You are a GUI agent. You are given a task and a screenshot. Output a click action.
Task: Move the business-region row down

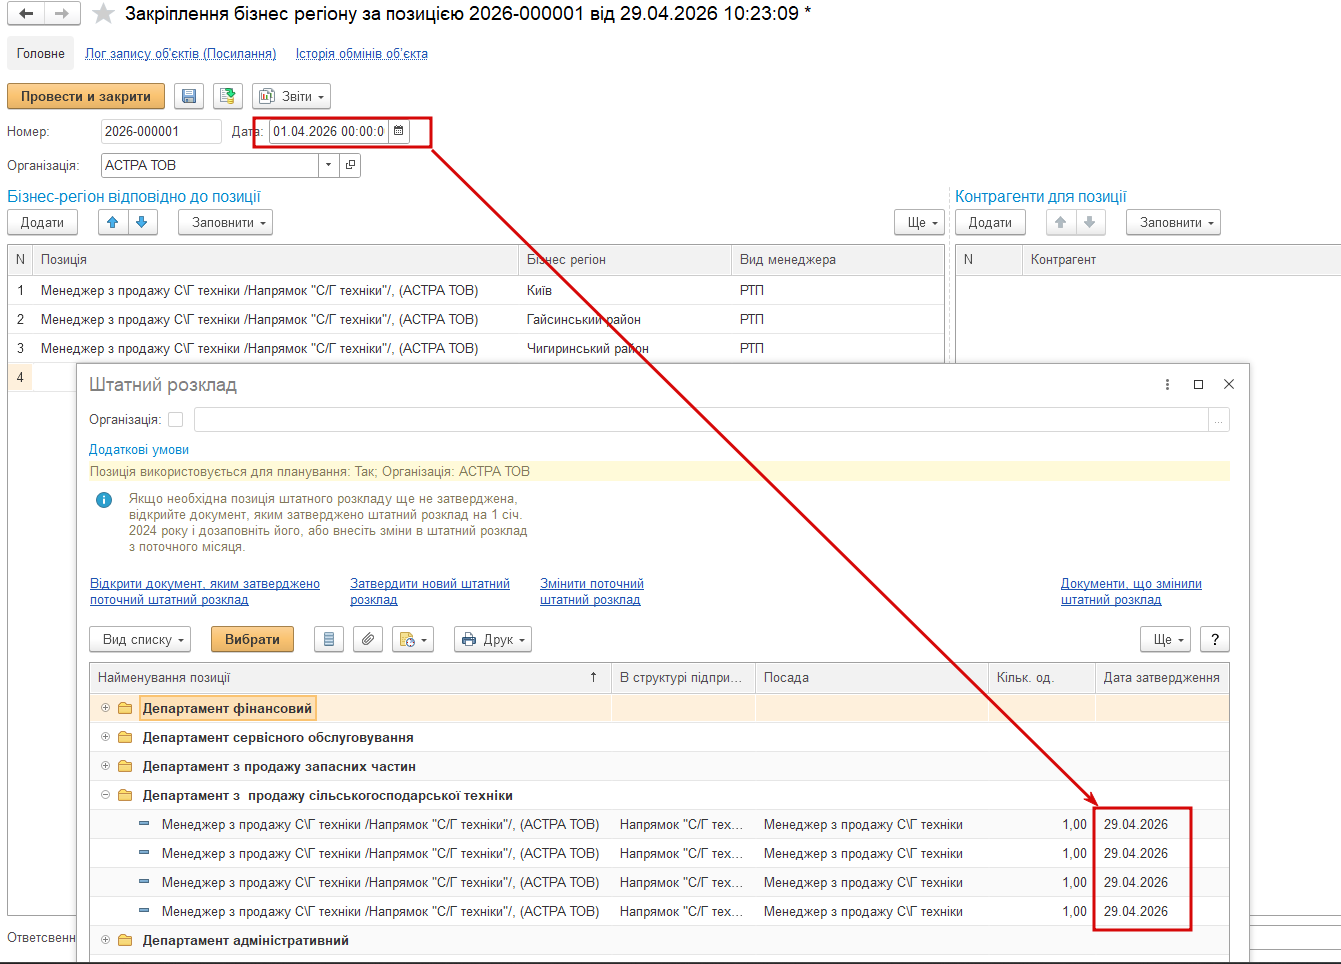[x=142, y=222]
